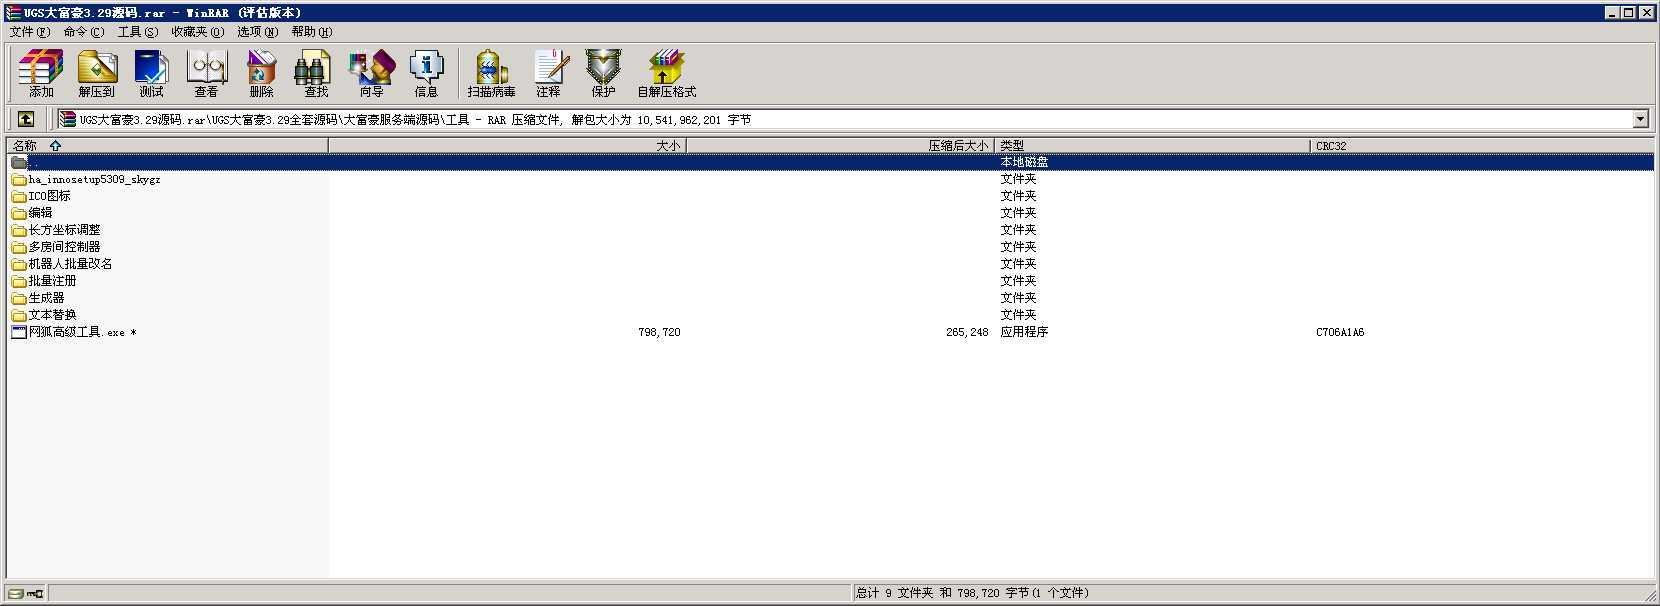Click the WinRAR icon in the title bar
The image size is (1660, 606).
click(x=13, y=13)
